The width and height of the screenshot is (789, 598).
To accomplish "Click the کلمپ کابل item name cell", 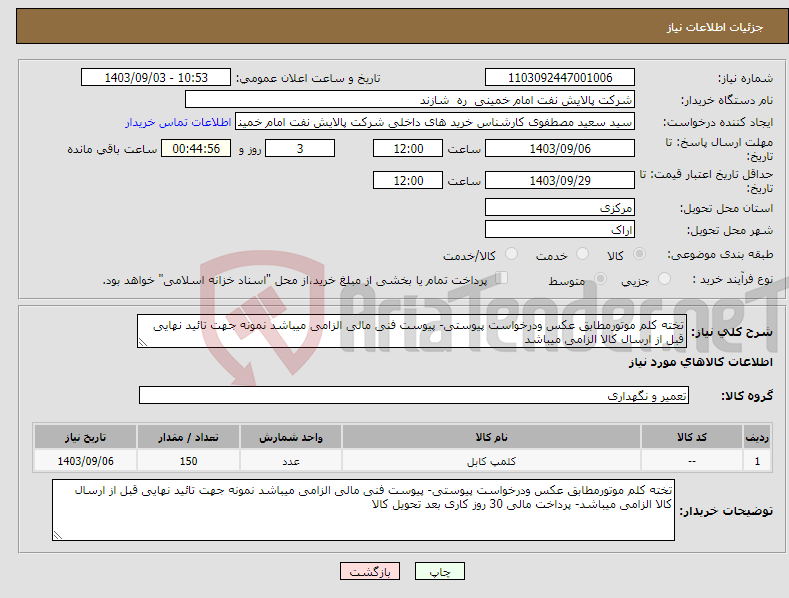I will point(491,461).
